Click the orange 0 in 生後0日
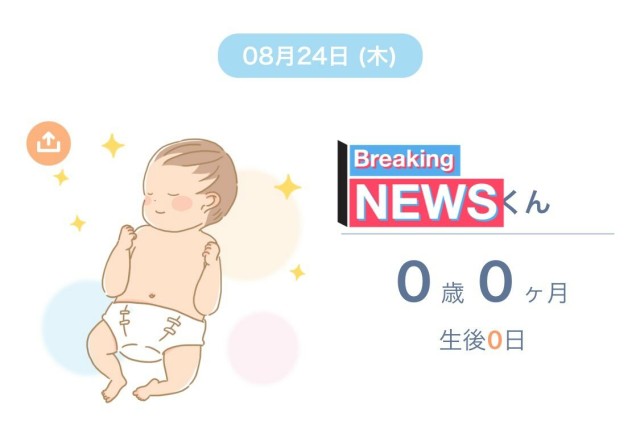Image resolution: width=640 pixels, height=446 pixels. [494, 341]
